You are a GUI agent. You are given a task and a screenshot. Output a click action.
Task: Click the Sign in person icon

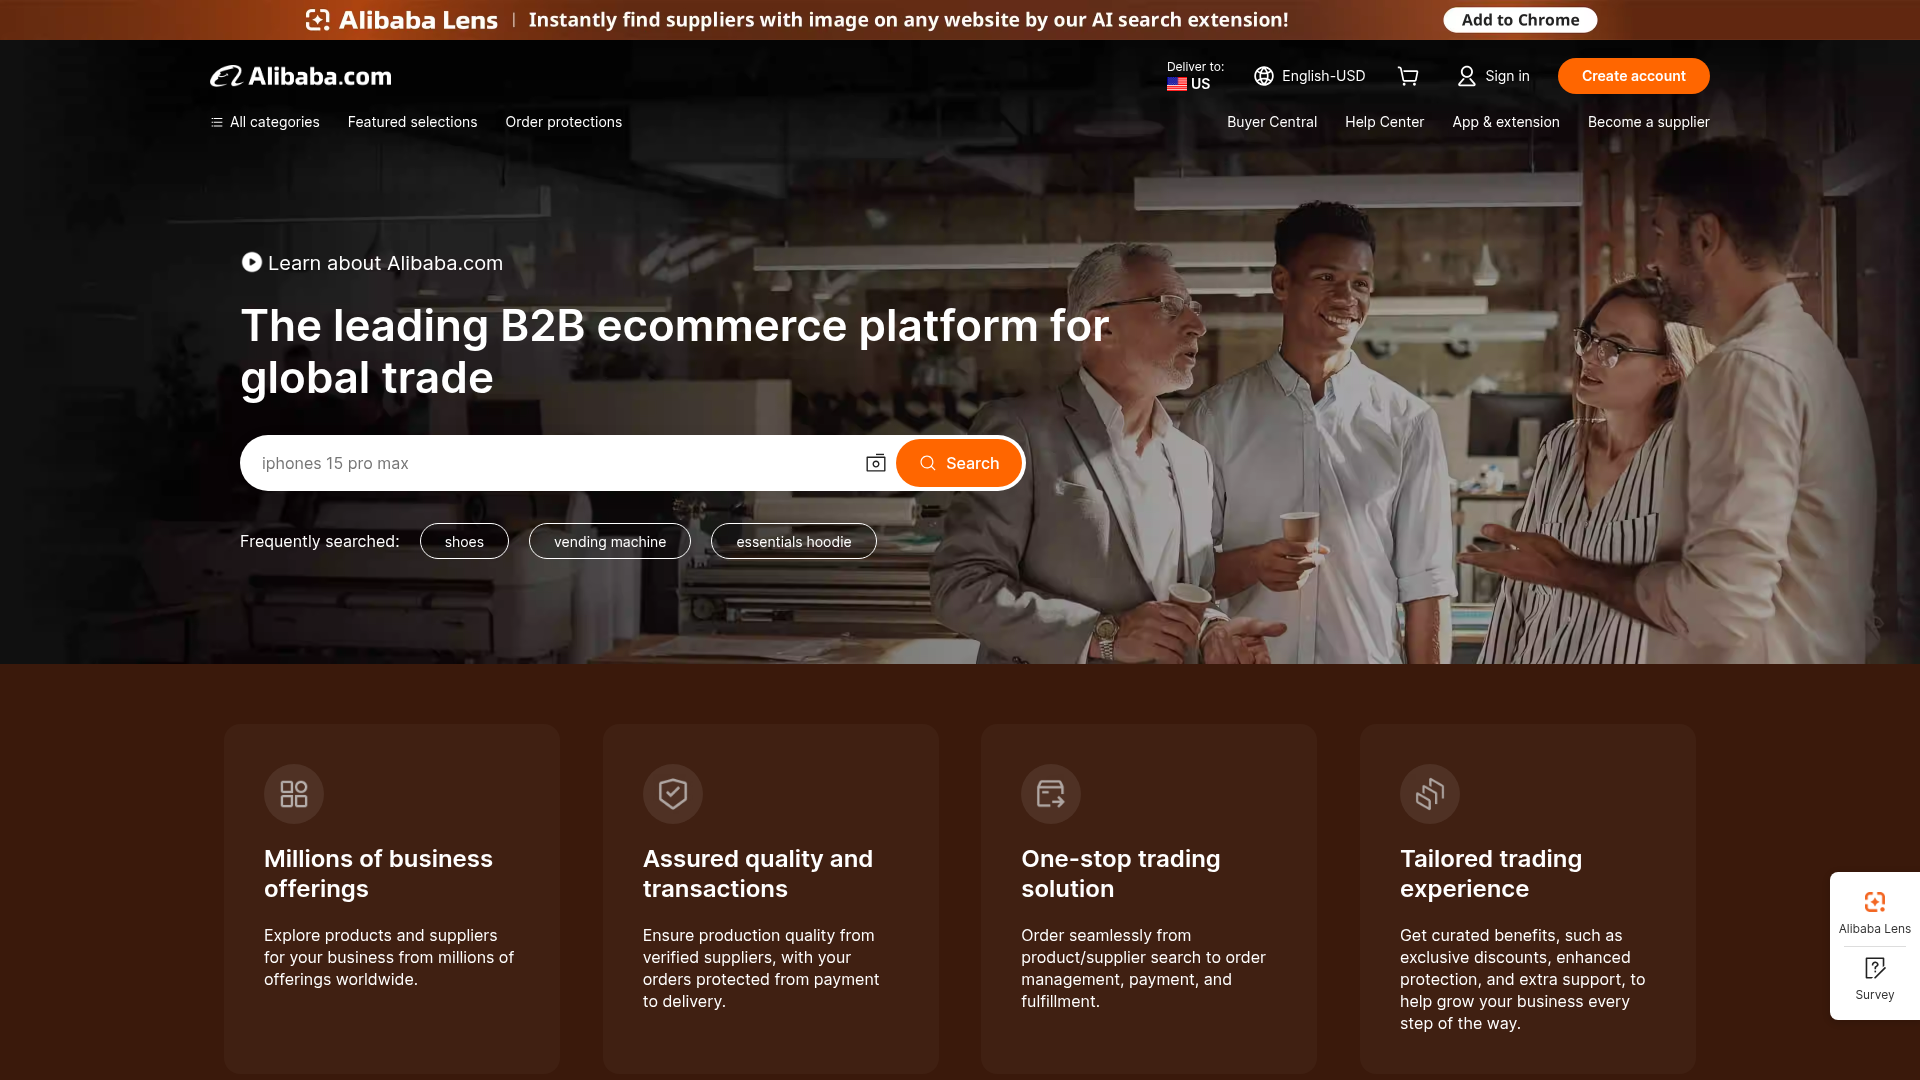pyautogui.click(x=1466, y=76)
